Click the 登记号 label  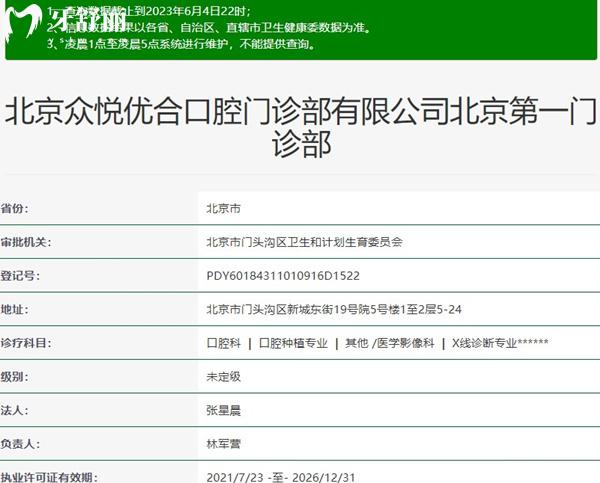tap(20, 276)
